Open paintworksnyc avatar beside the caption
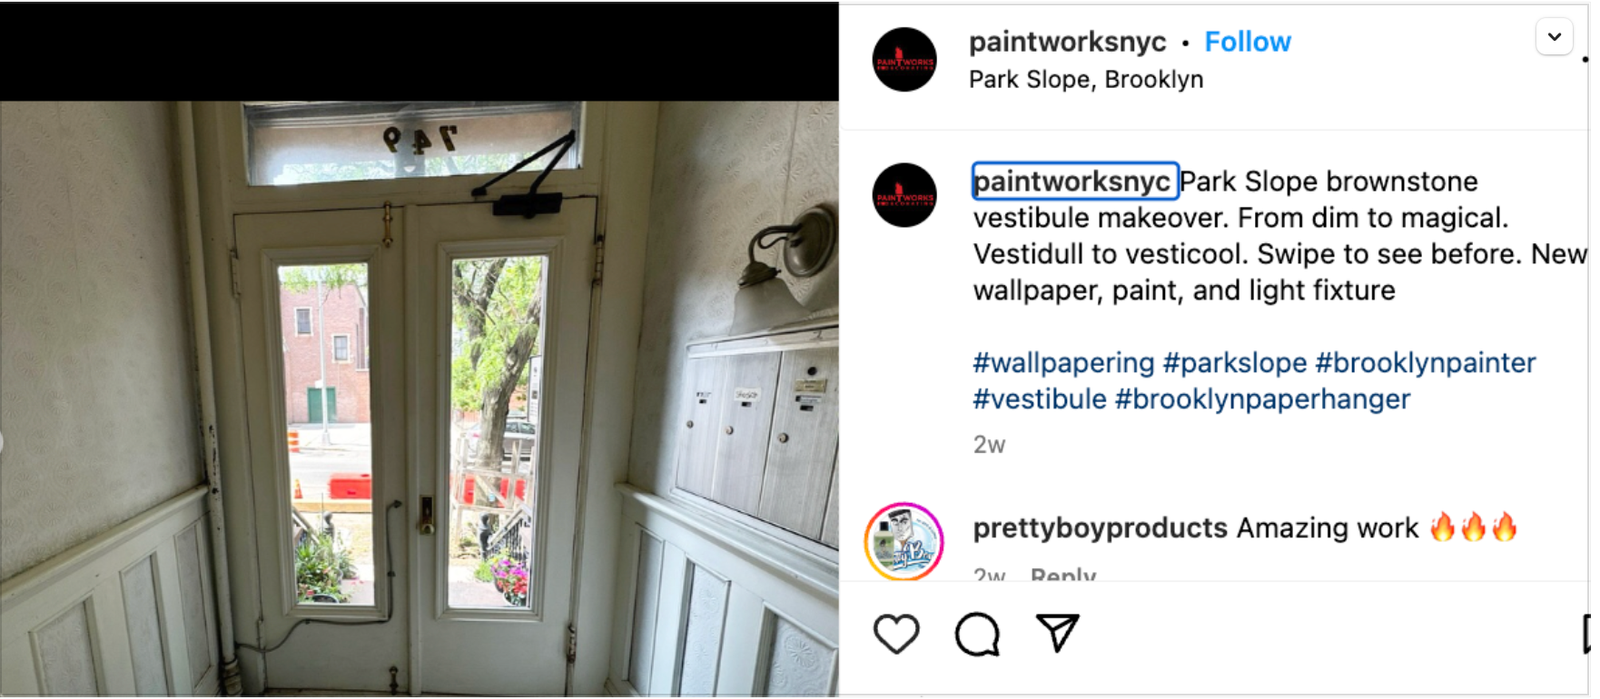Image resolution: width=1600 pixels, height=699 pixels. pyautogui.click(x=904, y=195)
